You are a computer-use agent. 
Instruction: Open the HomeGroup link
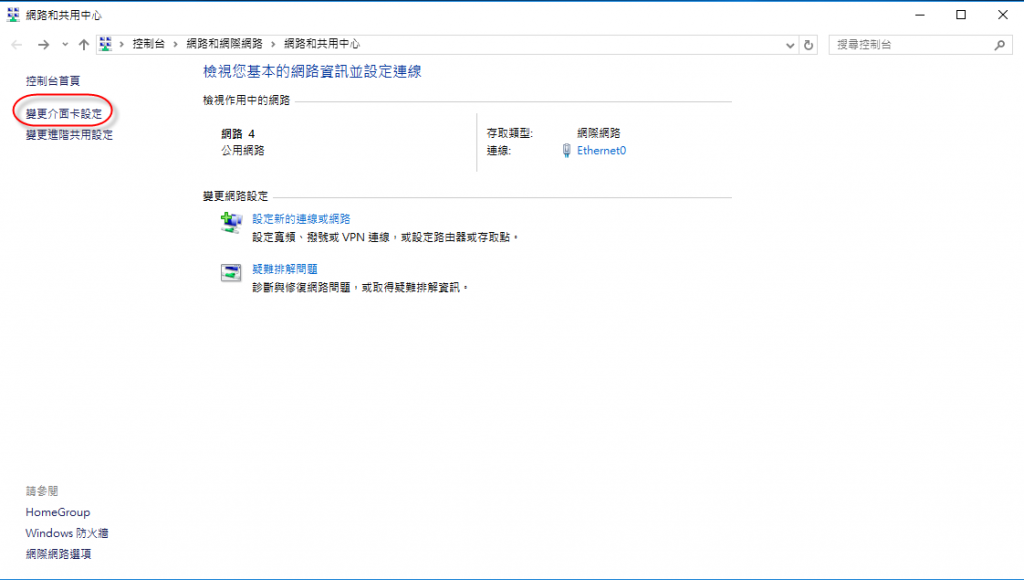[x=58, y=512]
